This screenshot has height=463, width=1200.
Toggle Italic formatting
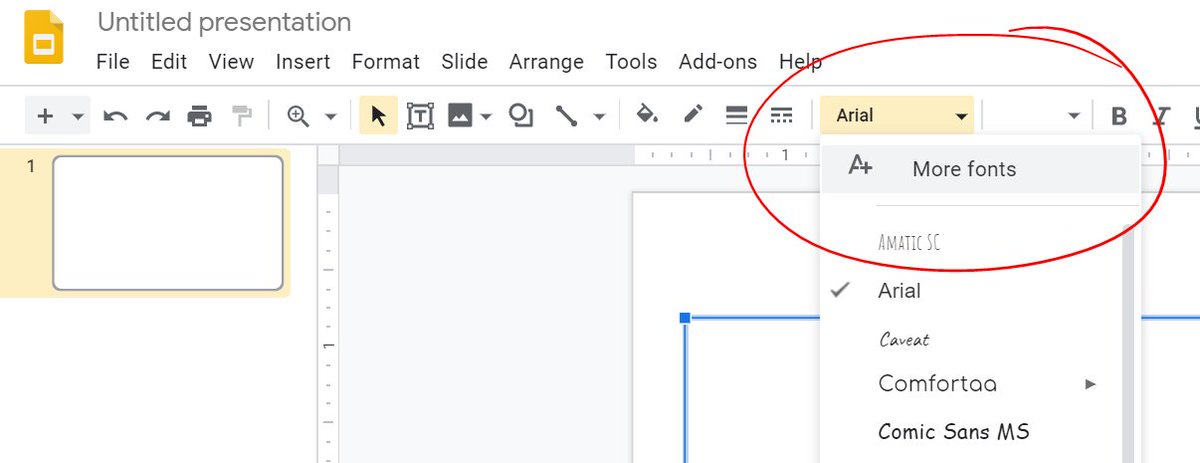[x=1162, y=116]
